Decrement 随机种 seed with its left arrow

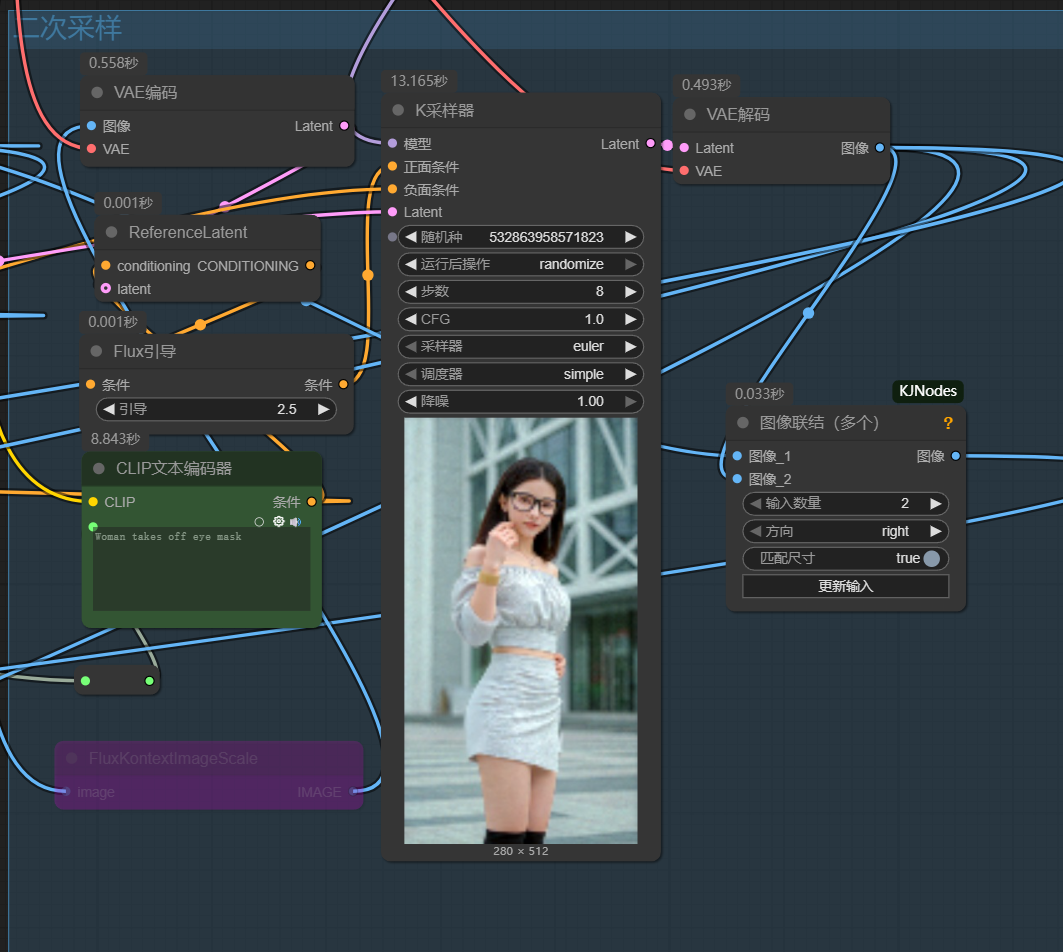click(411, 237)
